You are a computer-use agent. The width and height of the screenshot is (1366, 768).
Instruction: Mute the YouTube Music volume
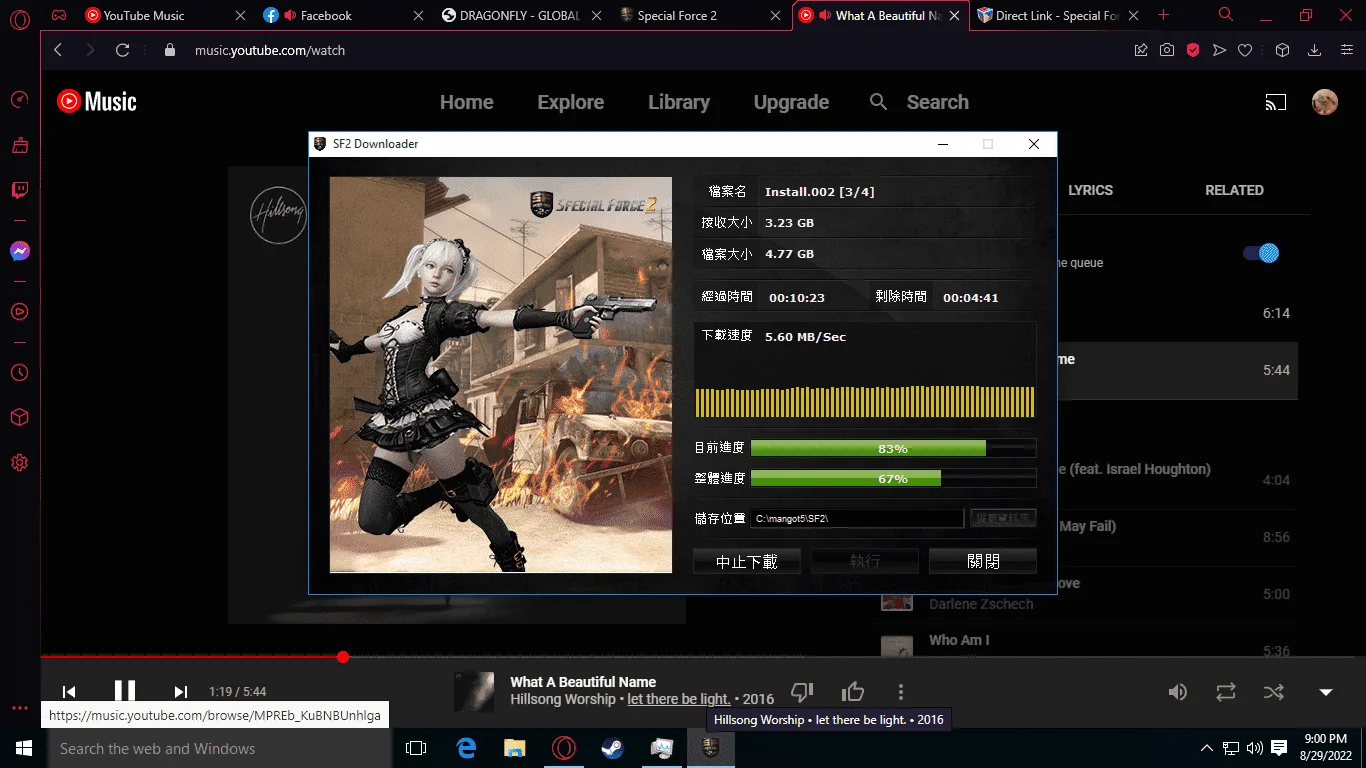tap(1178, 692)
